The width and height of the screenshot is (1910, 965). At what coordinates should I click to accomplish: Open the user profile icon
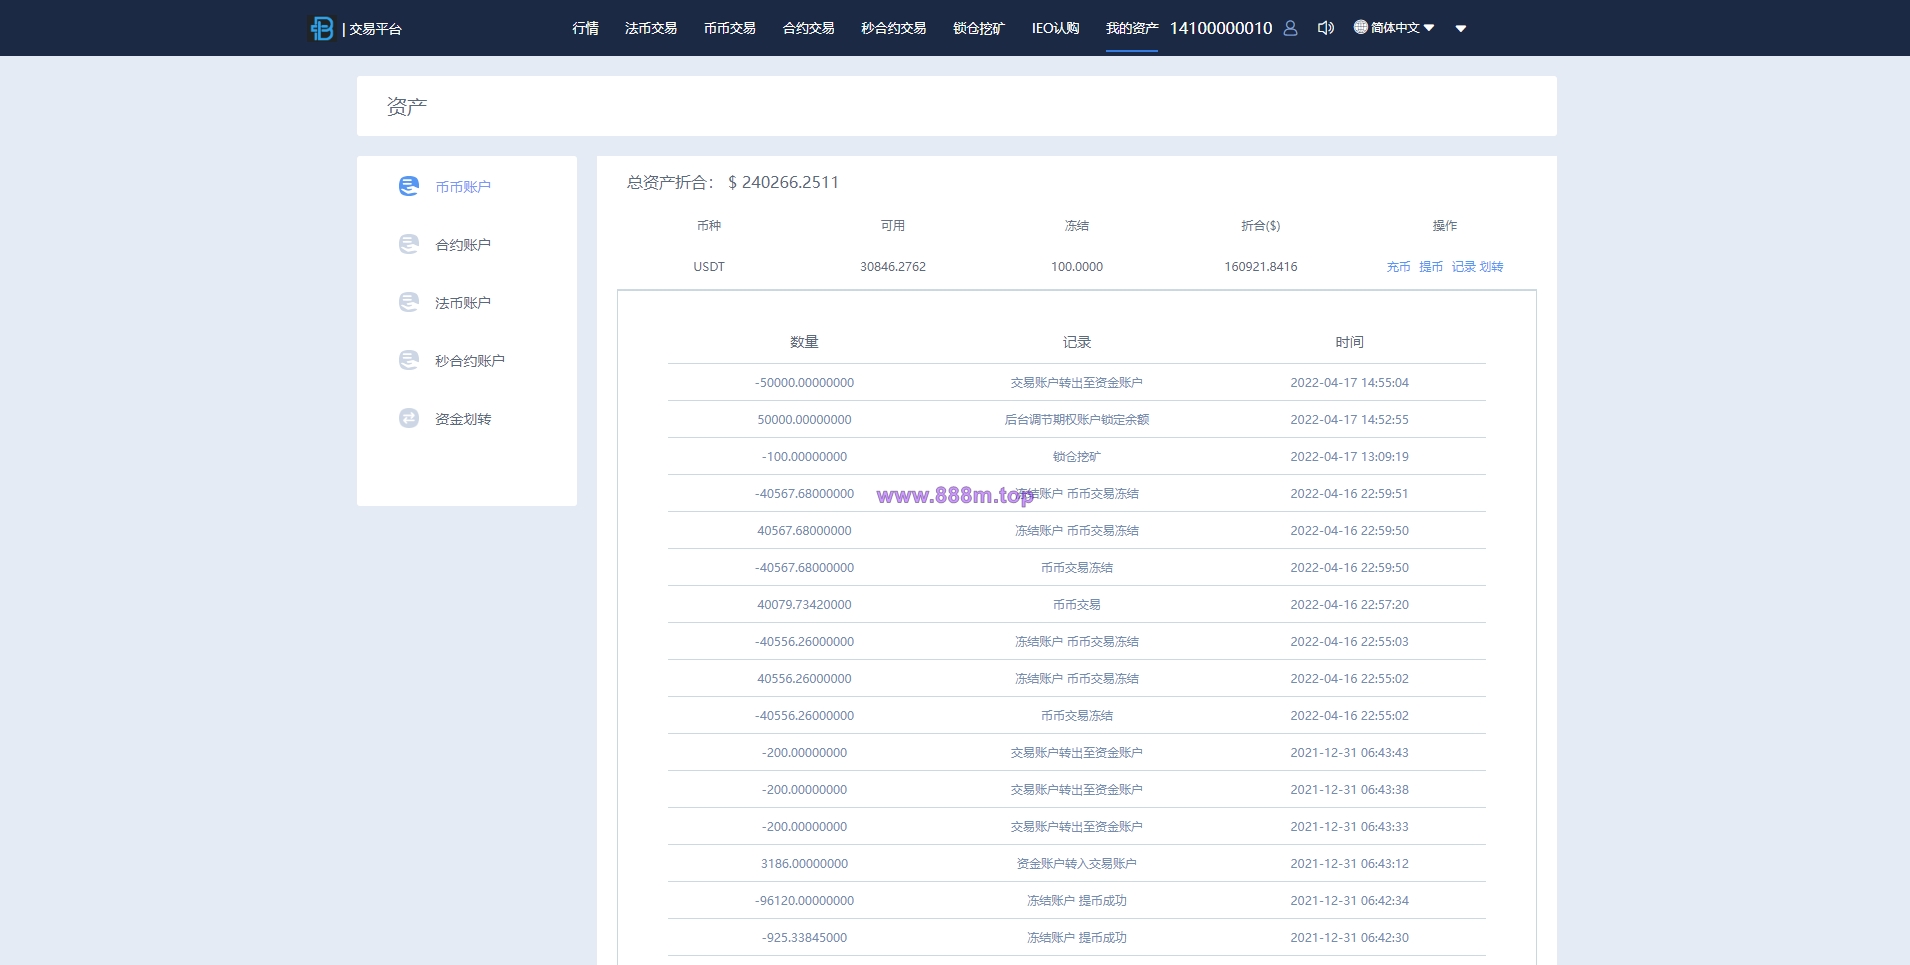tap(1290, 28)
